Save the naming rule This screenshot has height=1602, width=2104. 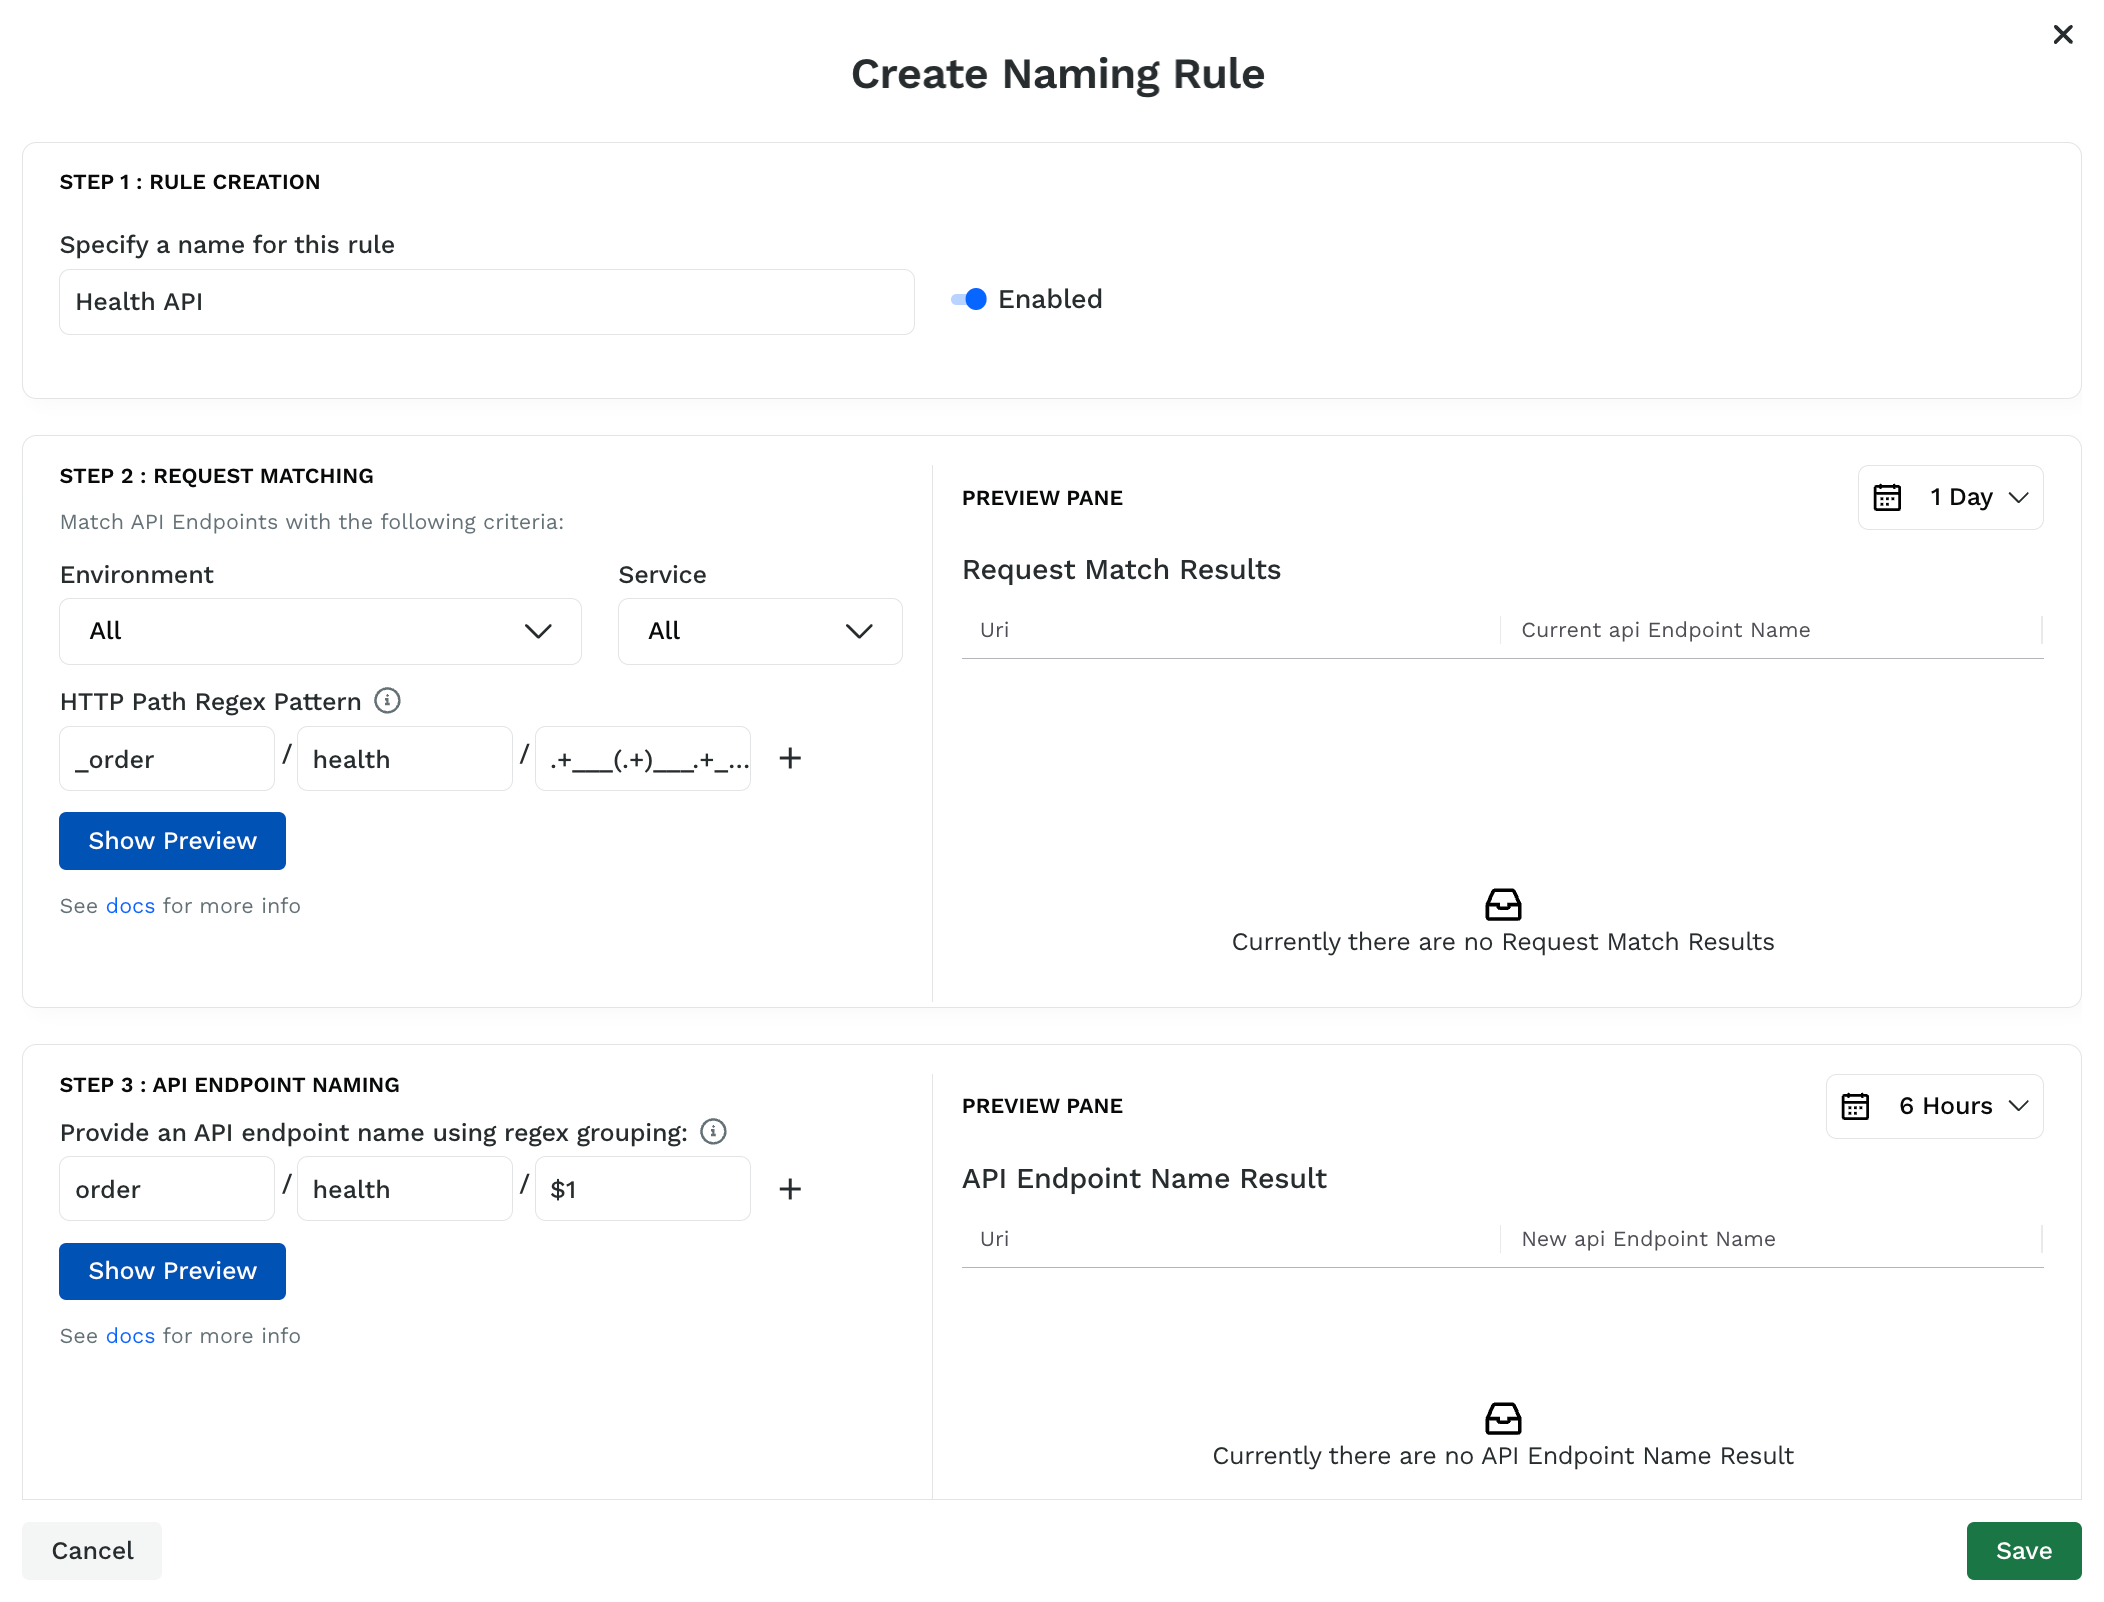pyautogui.click(x=2023, y=1551)
